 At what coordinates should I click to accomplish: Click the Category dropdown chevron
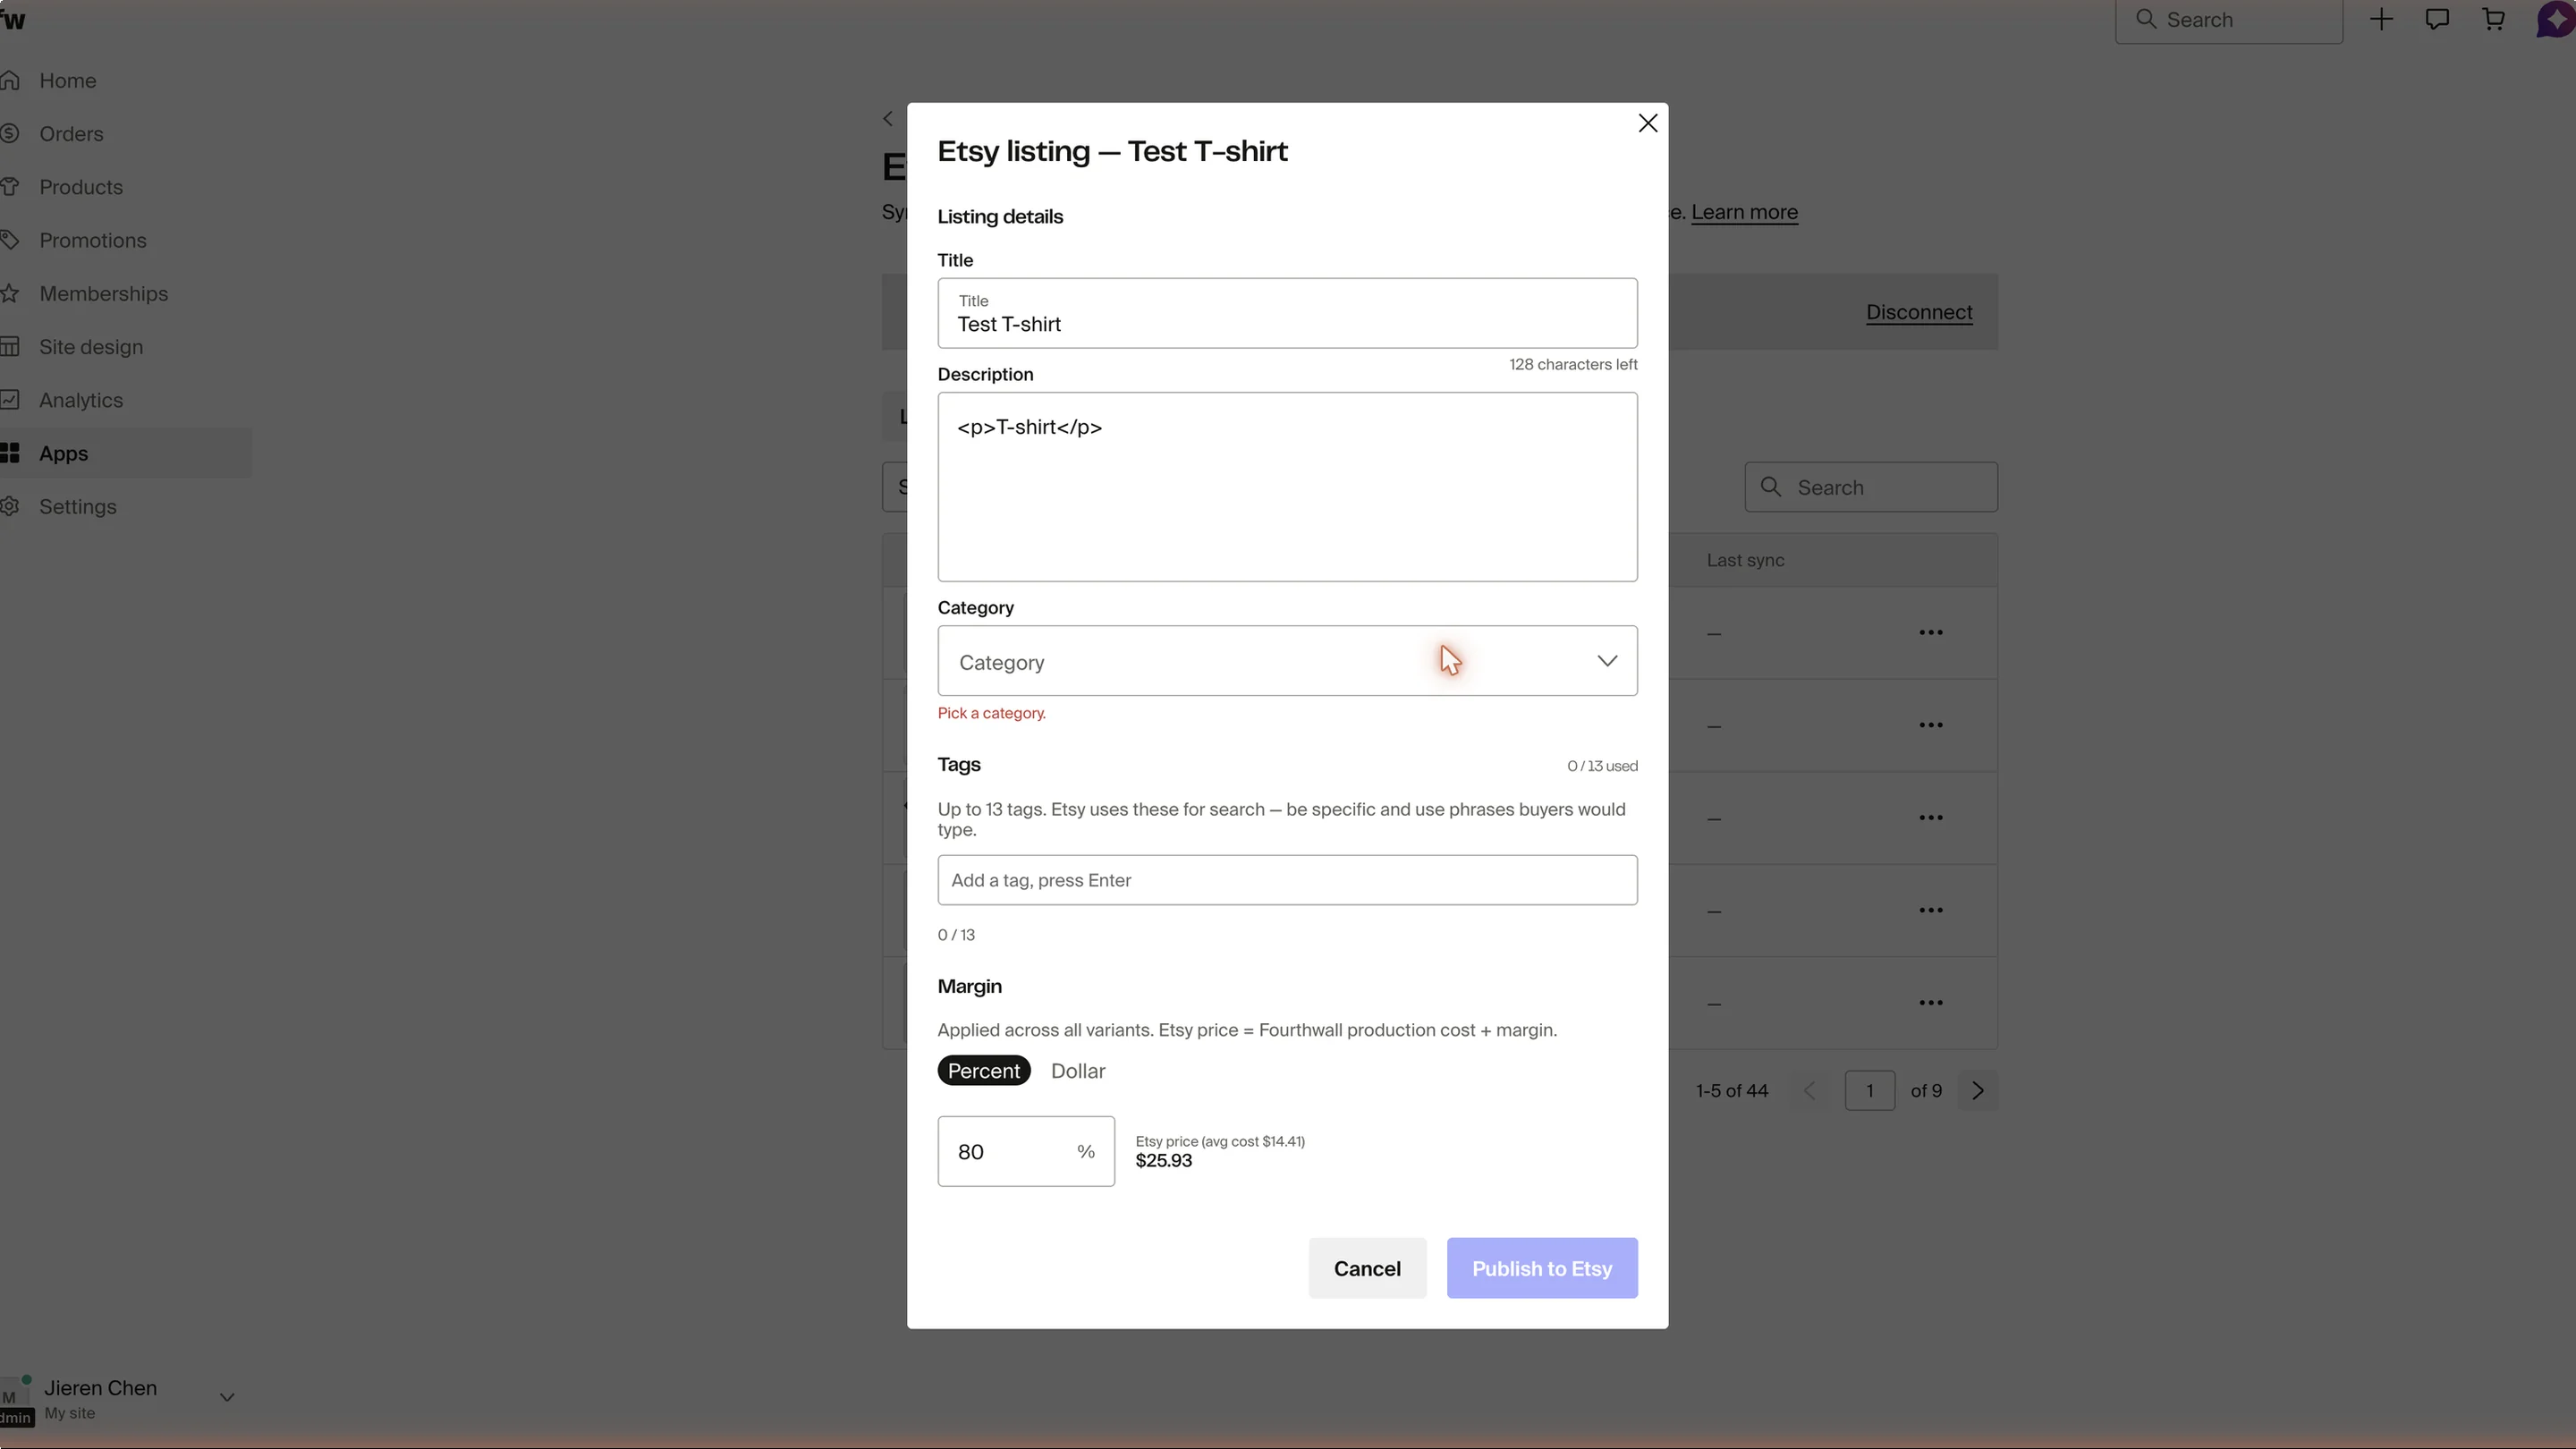point(1607,661)
